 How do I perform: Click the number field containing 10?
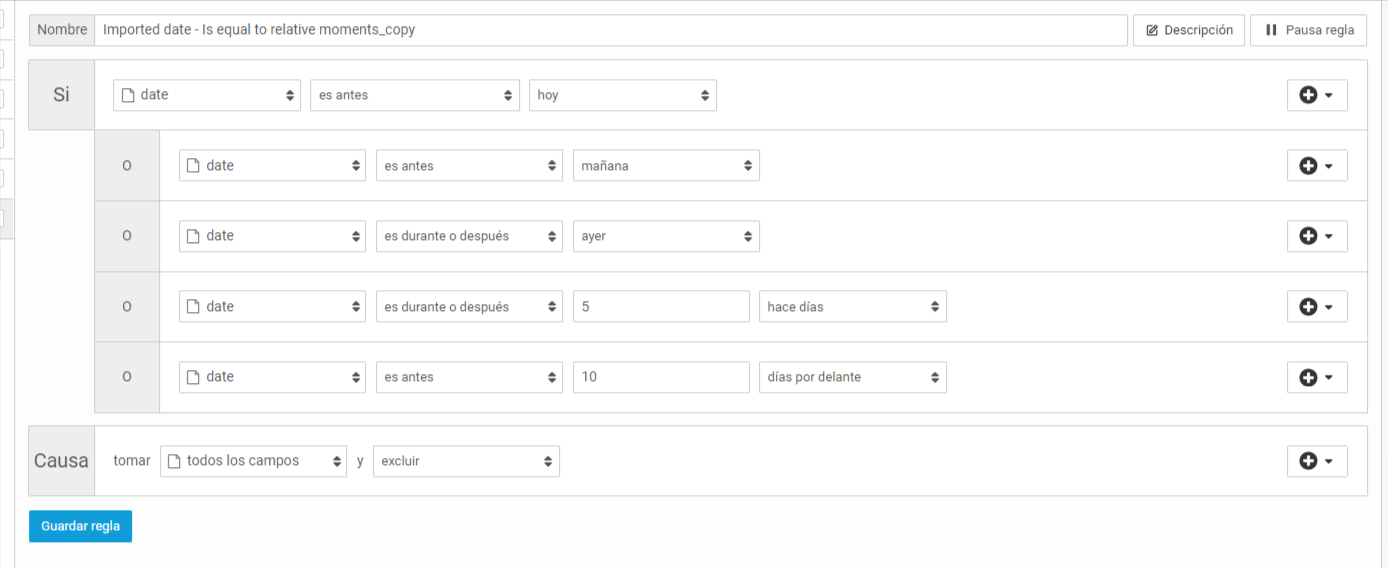pyautogui.click(x=661, y=377)
